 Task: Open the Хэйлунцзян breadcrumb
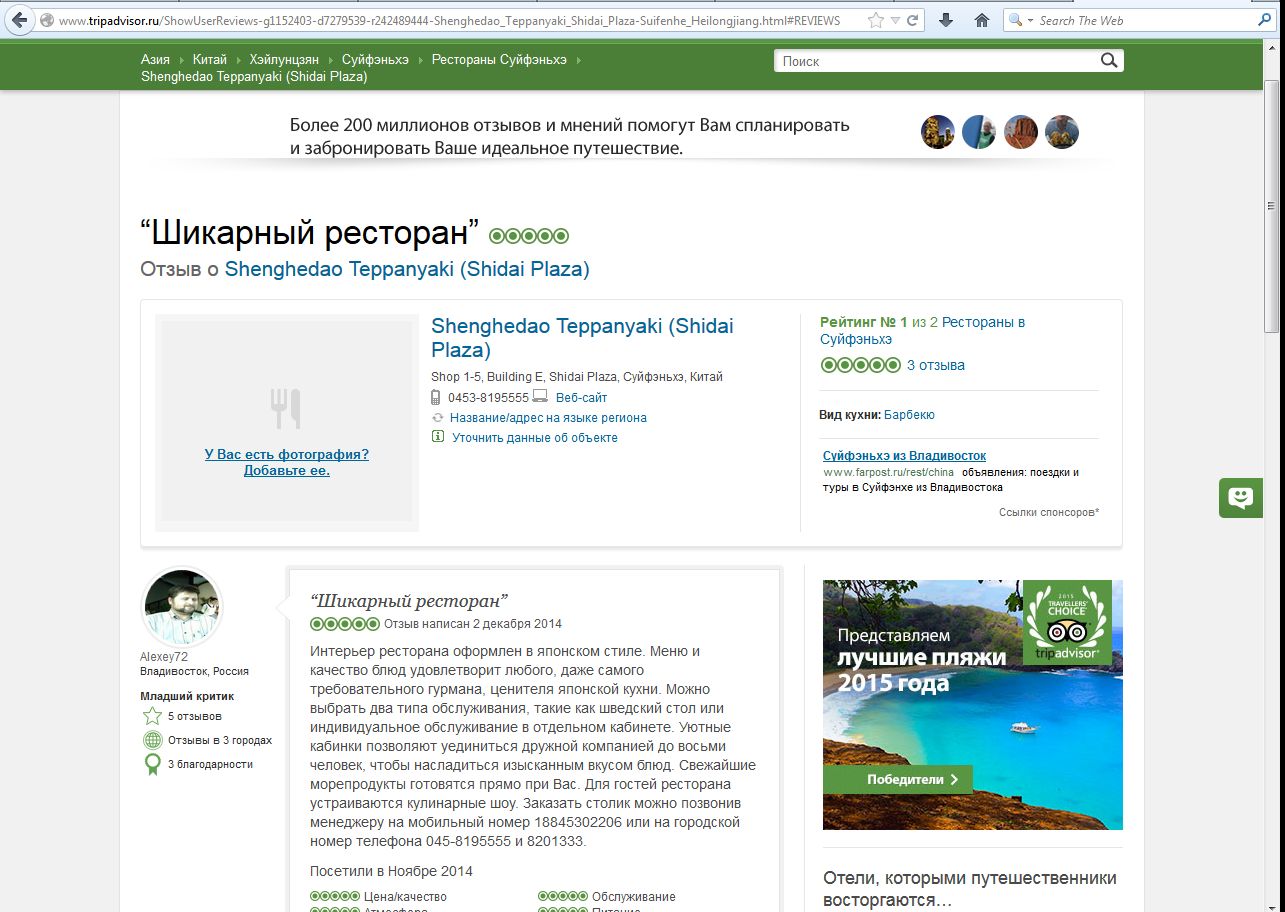(x=284, y=60)
